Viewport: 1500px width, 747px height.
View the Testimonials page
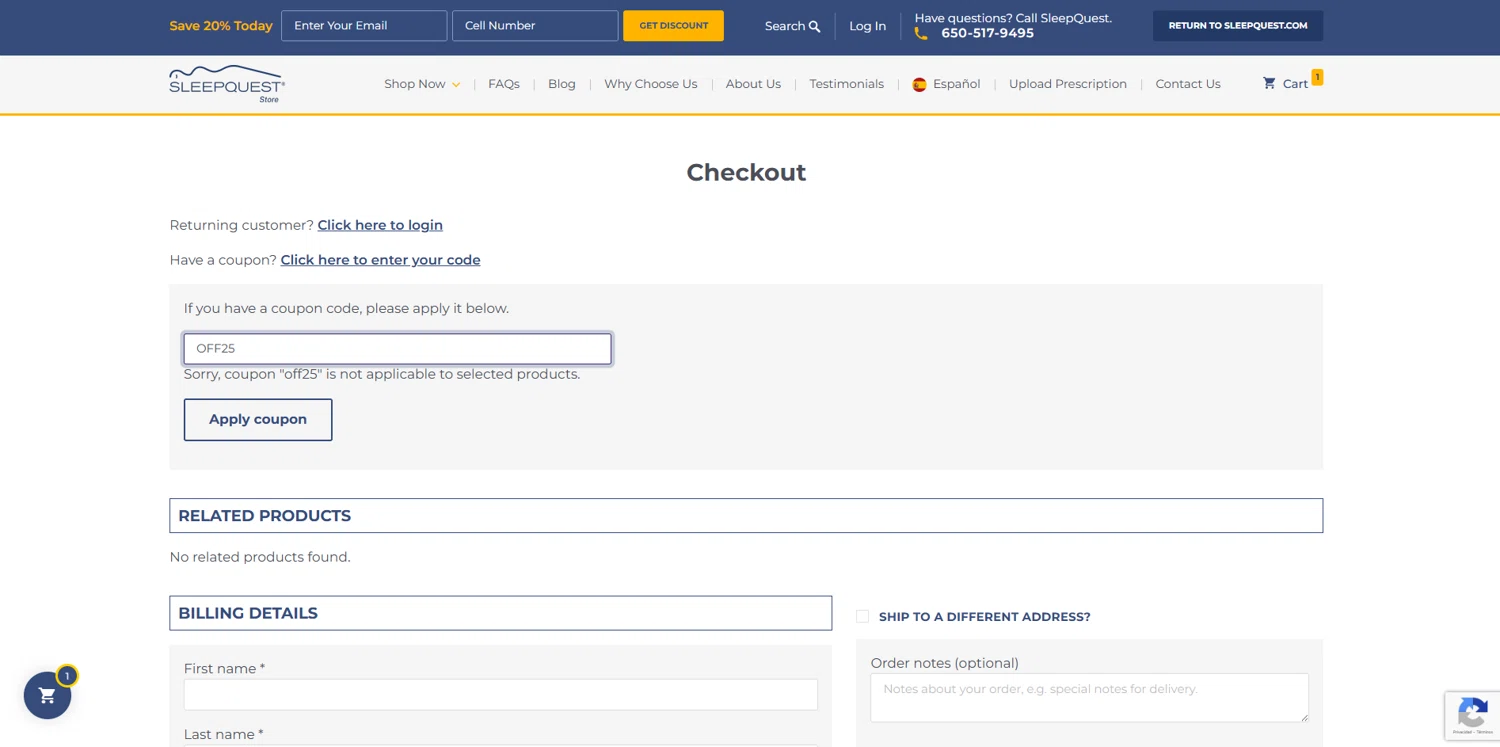click(846, 84)
